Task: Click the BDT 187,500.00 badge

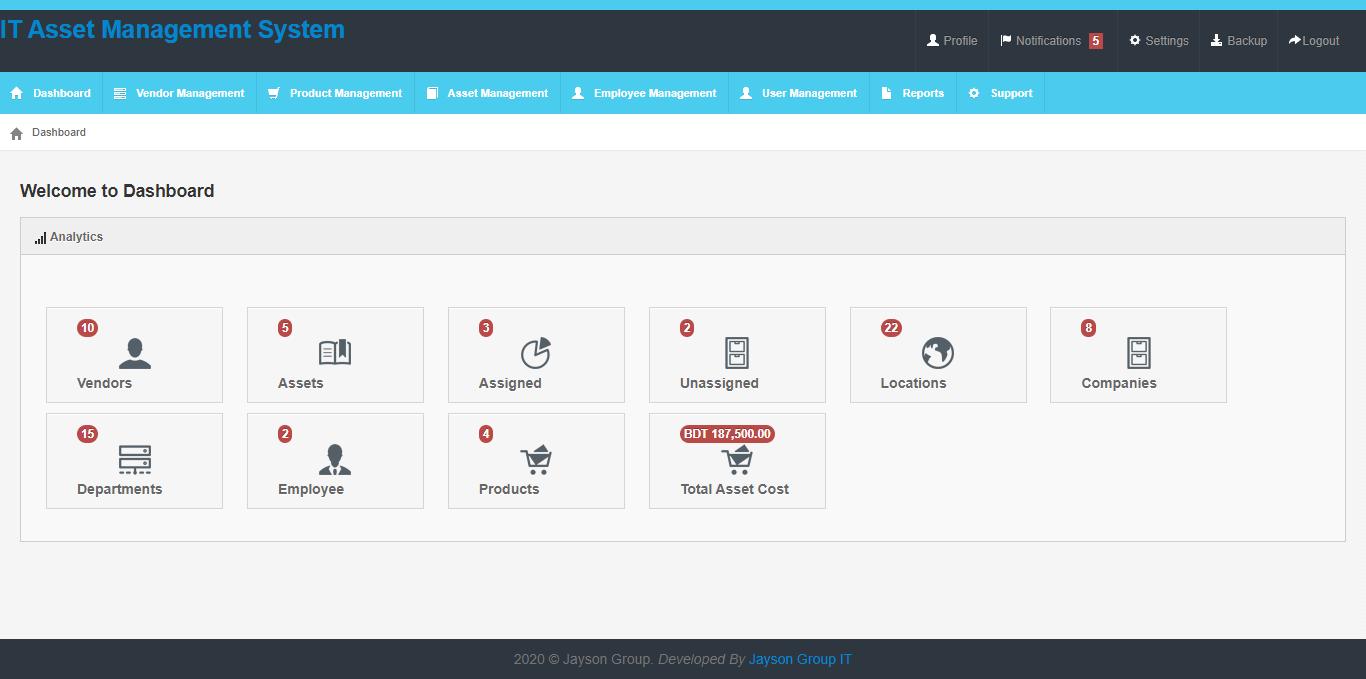Action: (728, 434)
